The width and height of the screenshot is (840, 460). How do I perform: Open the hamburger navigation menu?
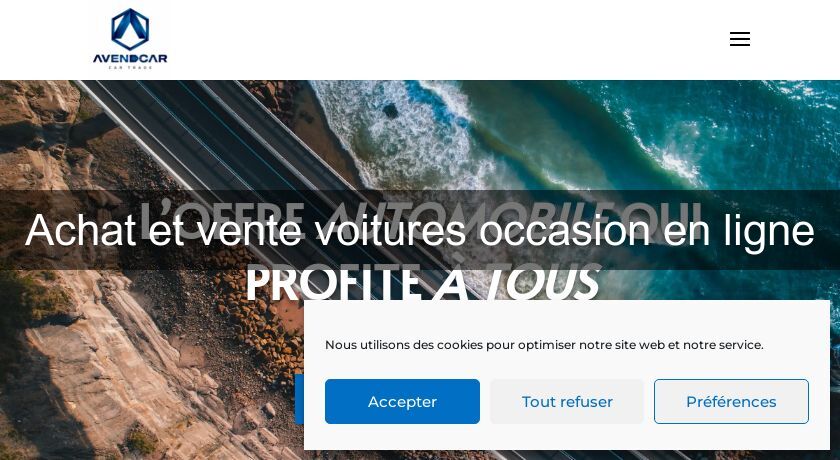coord(740,39)
